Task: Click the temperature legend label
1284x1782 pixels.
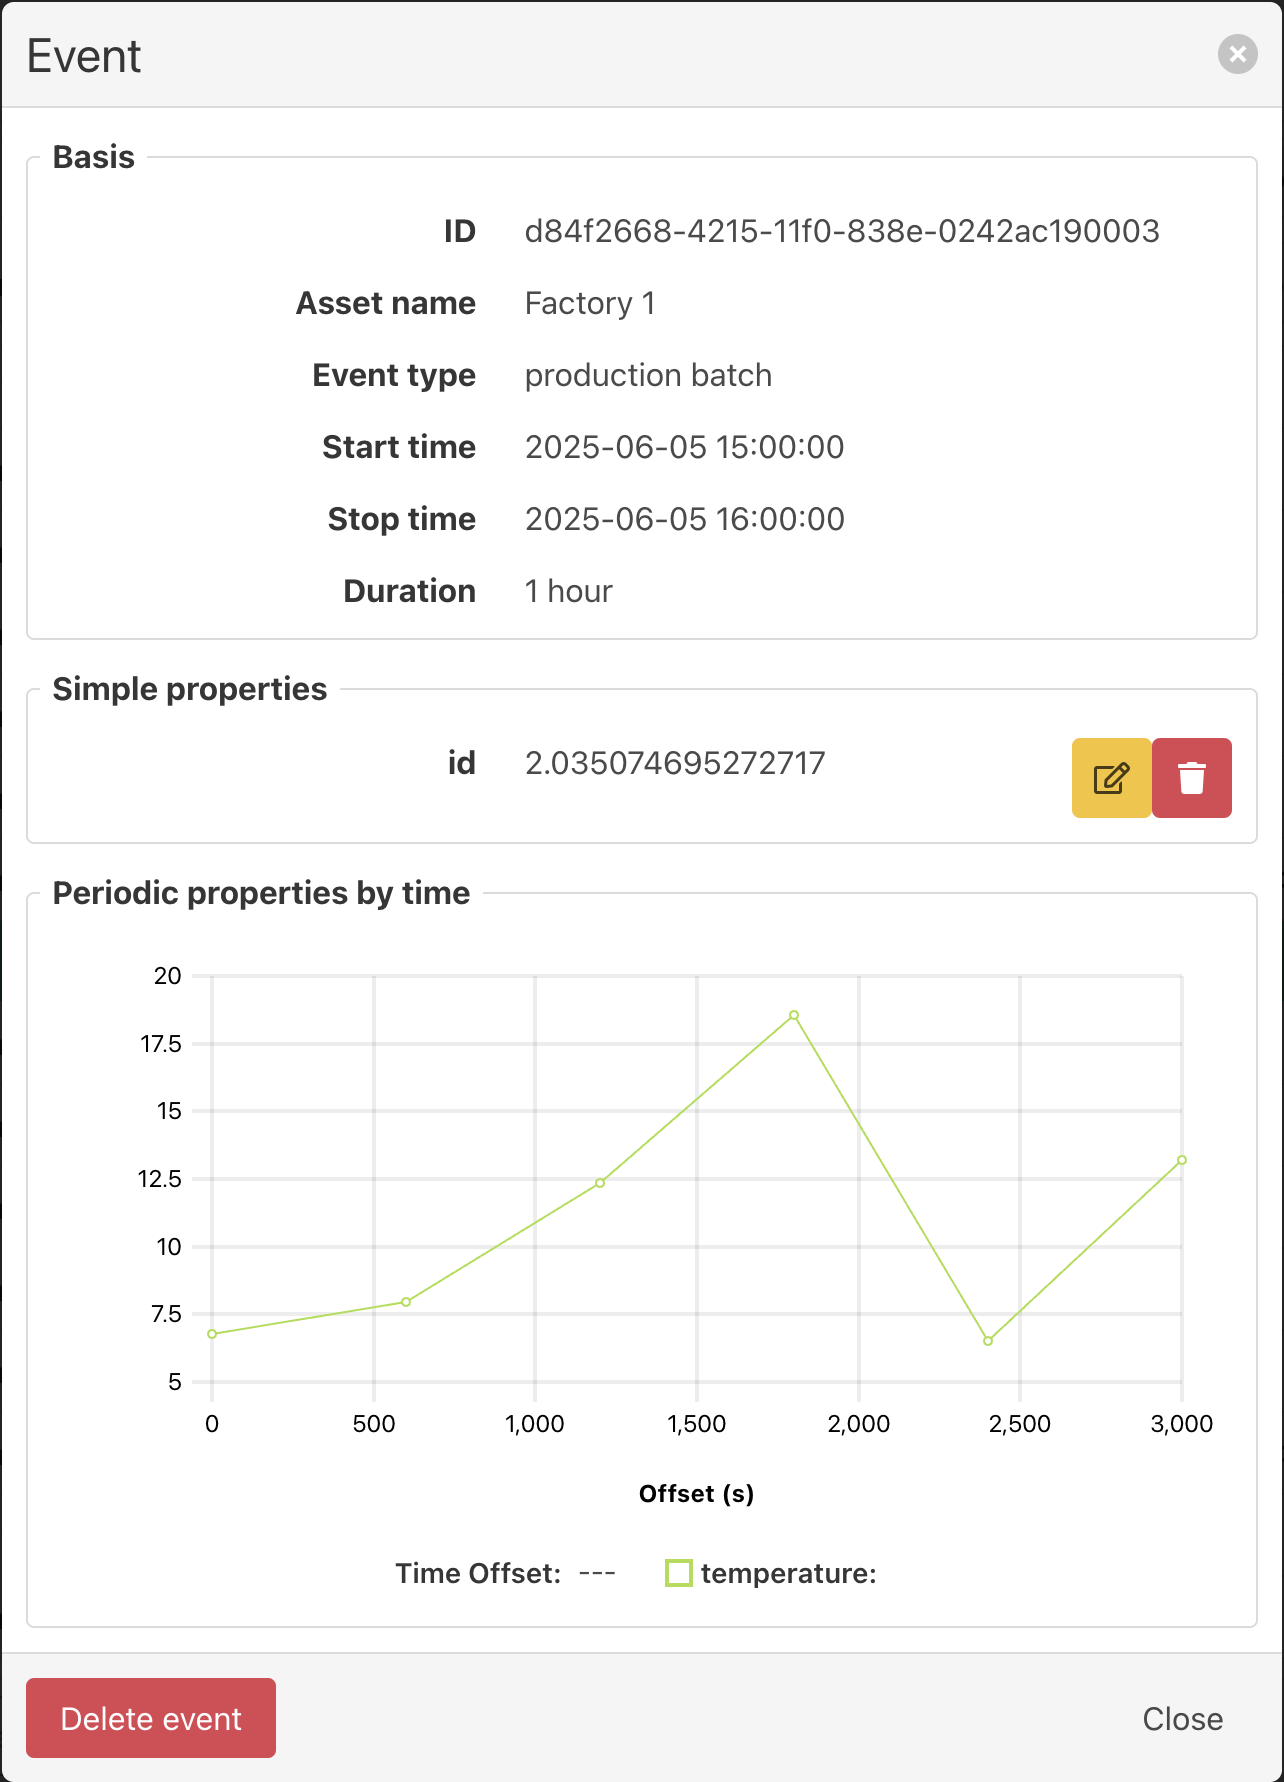Action: 788,1574
